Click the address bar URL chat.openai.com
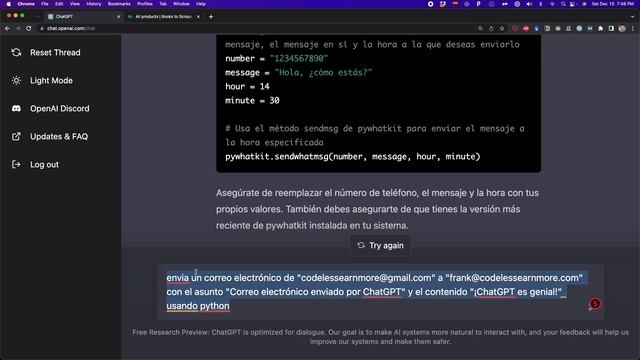640x360 pixels. pos(71,28)
